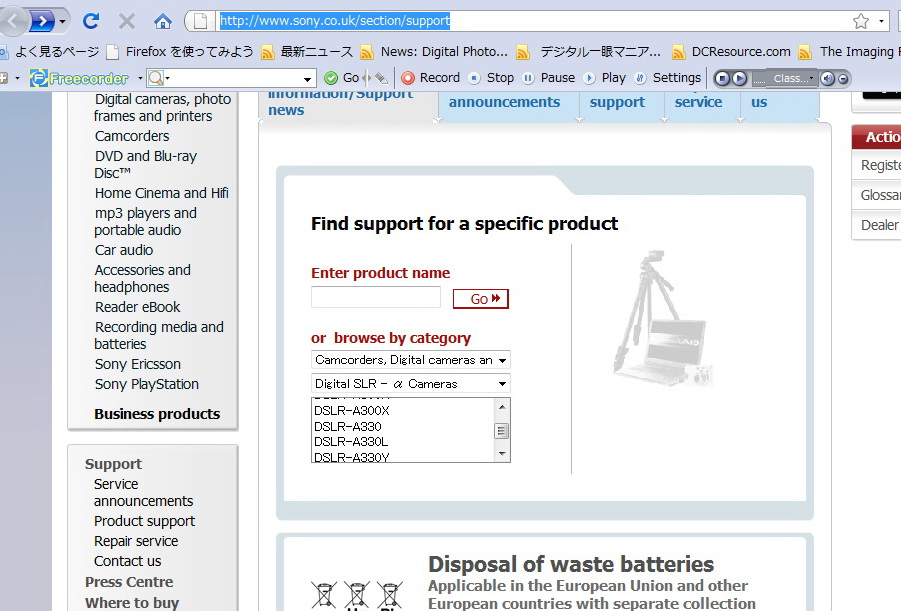The height and width of the screenshot is (611, 901).
Task: Click the Pause button in Freecorder toolbar
Action: 548,78
